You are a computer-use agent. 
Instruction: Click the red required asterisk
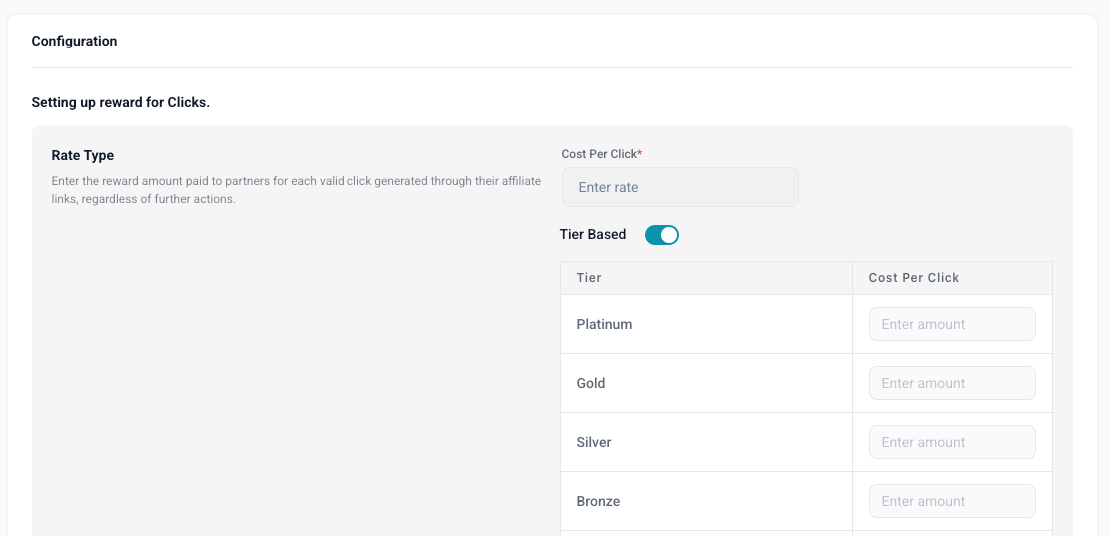click(640, 153)
